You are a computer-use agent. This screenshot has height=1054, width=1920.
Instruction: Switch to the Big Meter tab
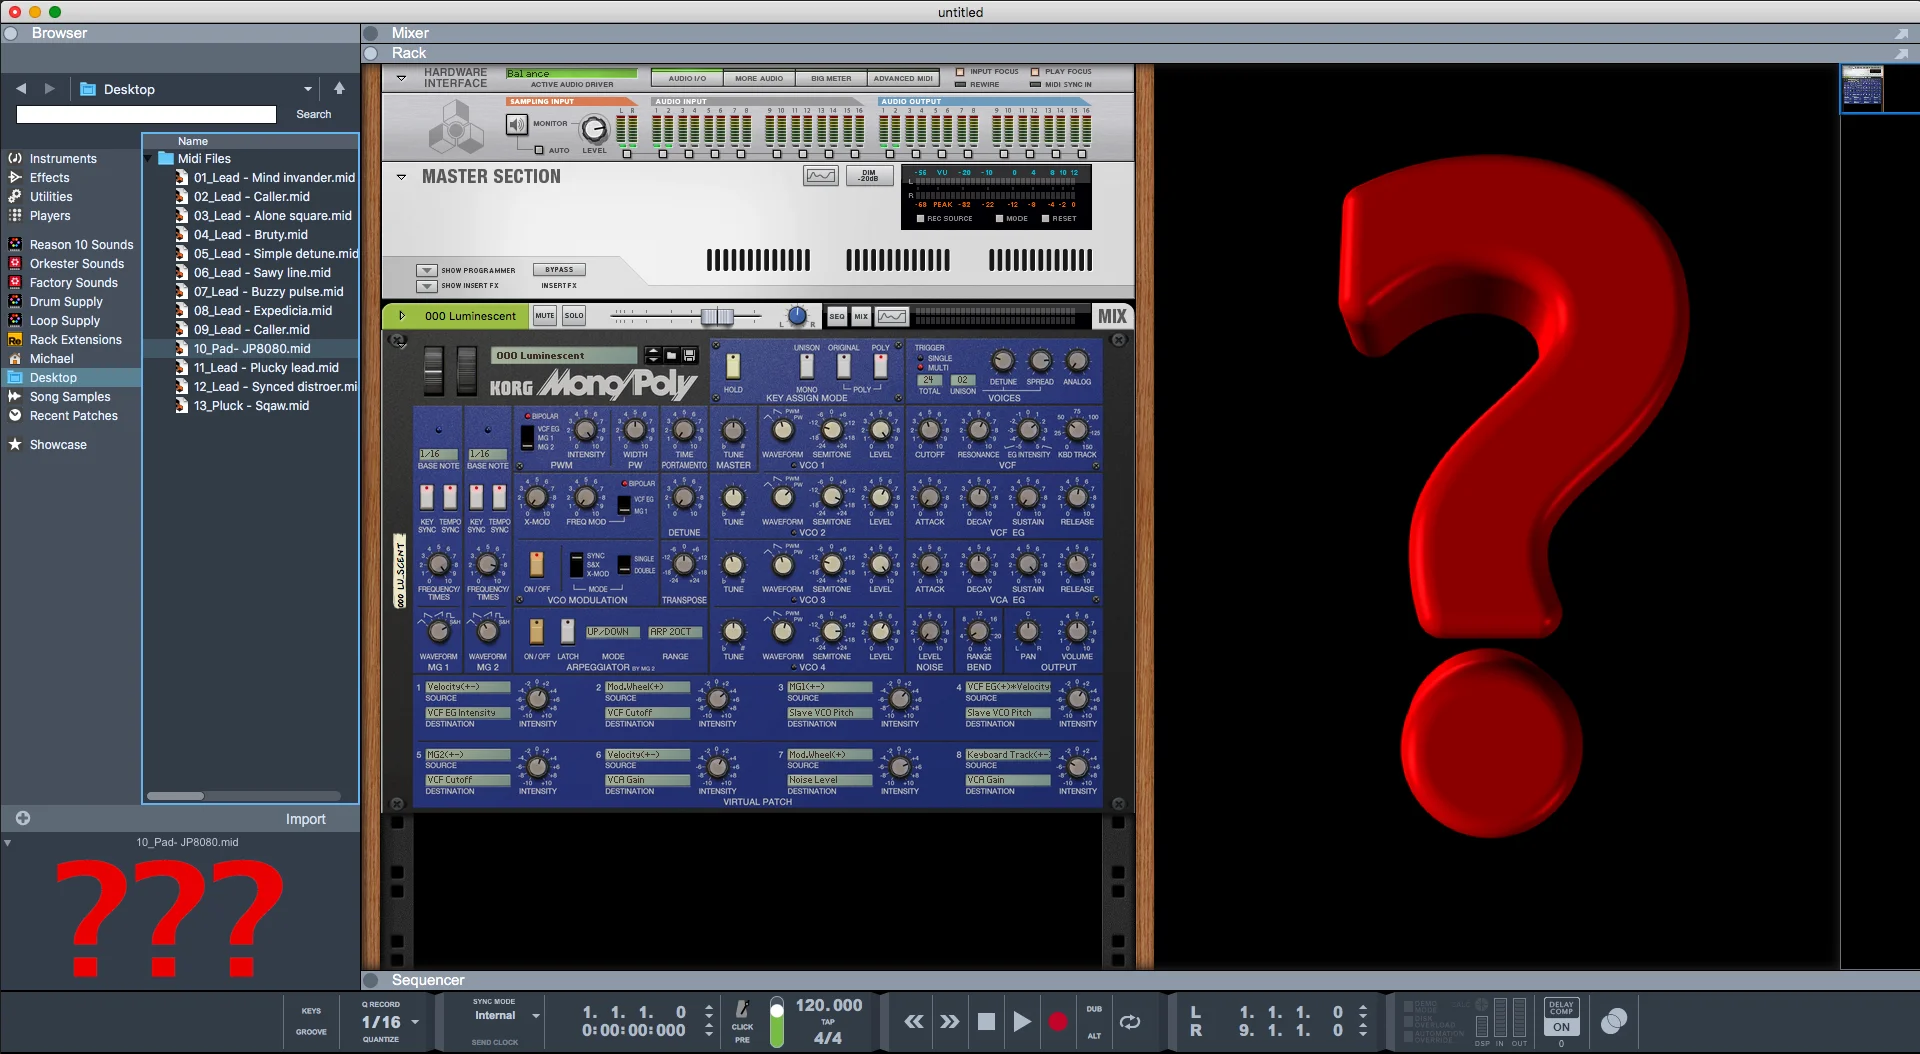832,78
